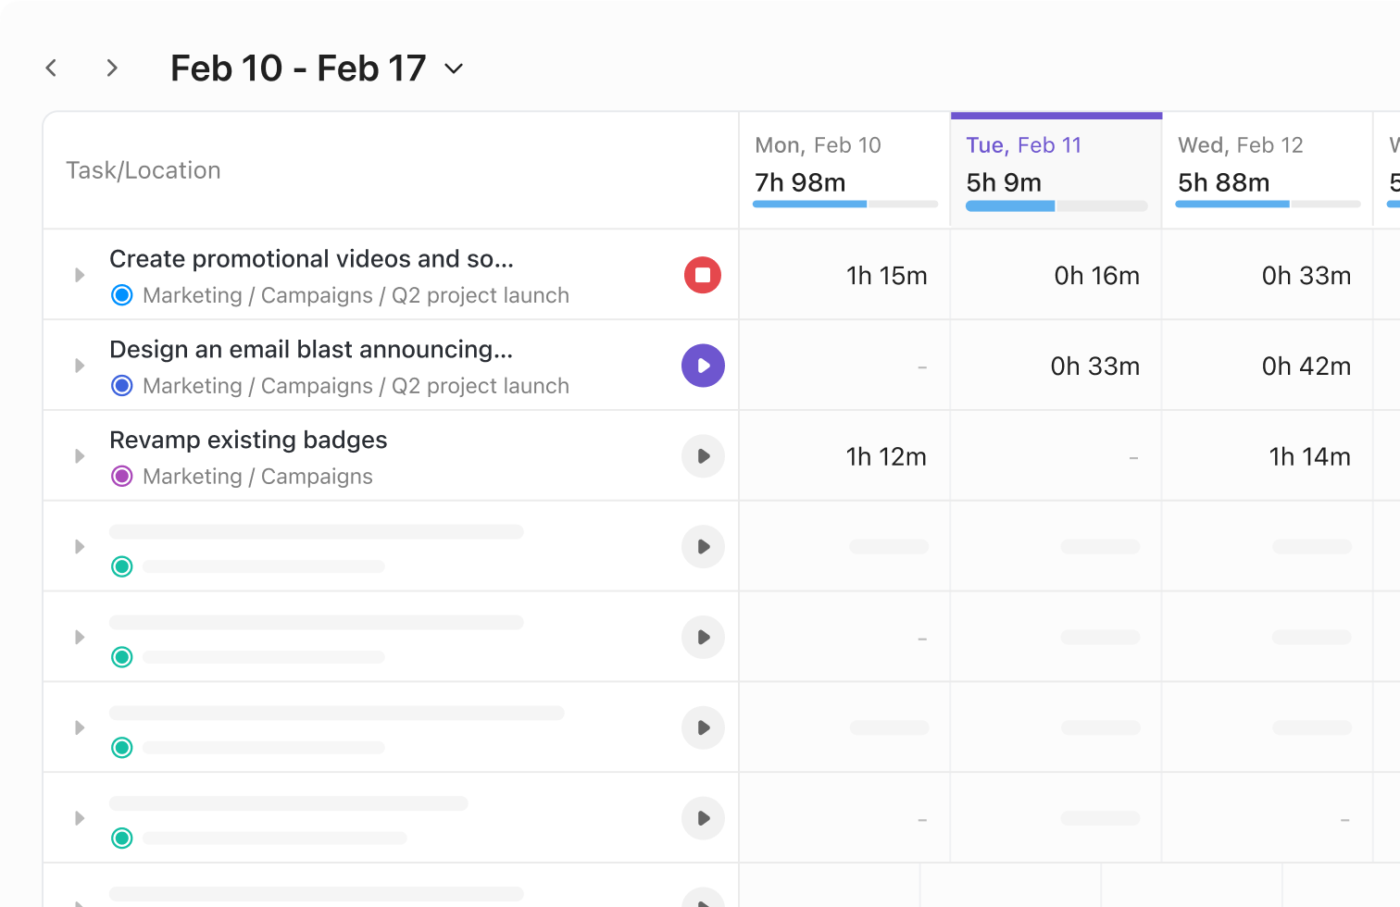Select the purple status dot on Revamp existing badges
Image resolution: width=1400 pixels, height=907 pixels.
[x=122, y=476]
